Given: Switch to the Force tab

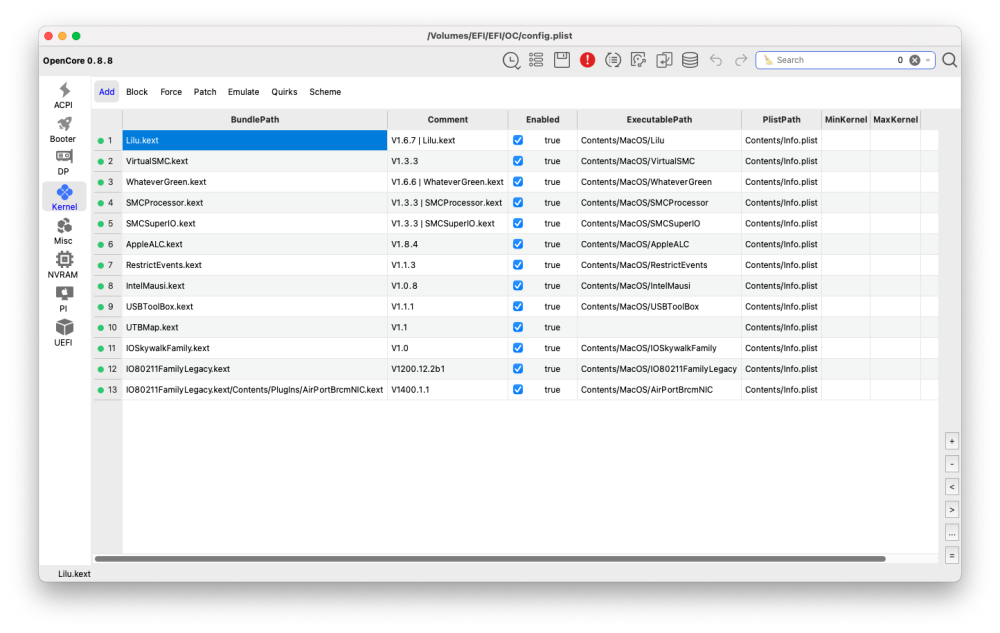Looking at the screenshot, I should click(171, 92).
